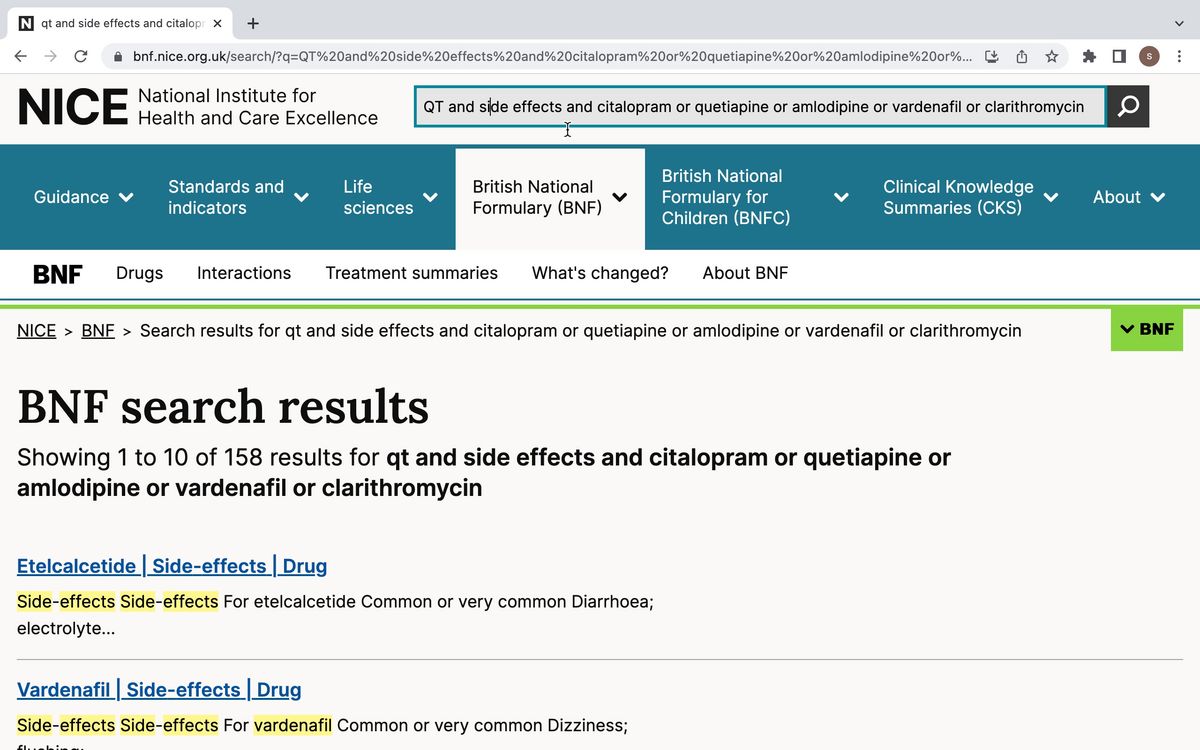Open the Chrome three-dot menu
This screenshot has width=1200, height=750.
[1180, 57]
